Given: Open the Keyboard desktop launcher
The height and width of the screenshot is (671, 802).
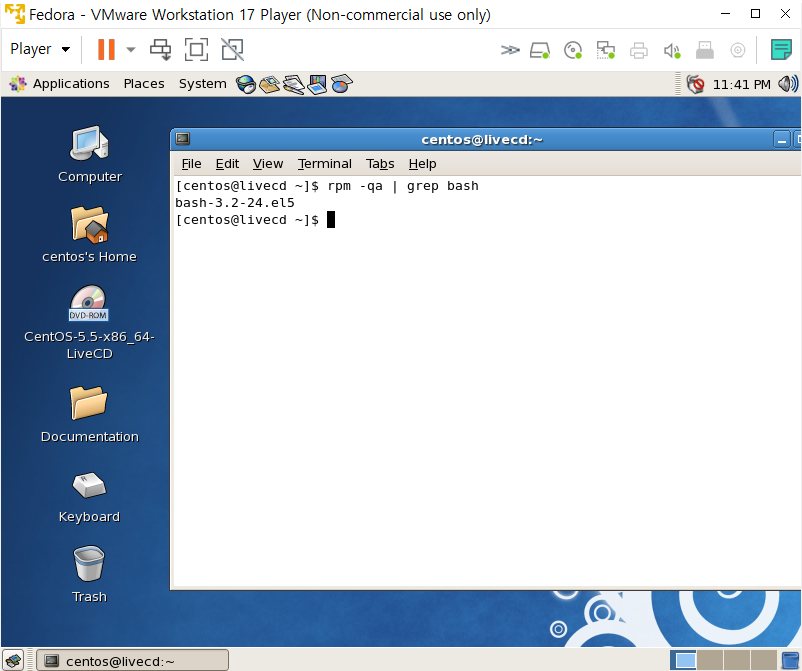Looking at the screenshot, I should (90, 497).
